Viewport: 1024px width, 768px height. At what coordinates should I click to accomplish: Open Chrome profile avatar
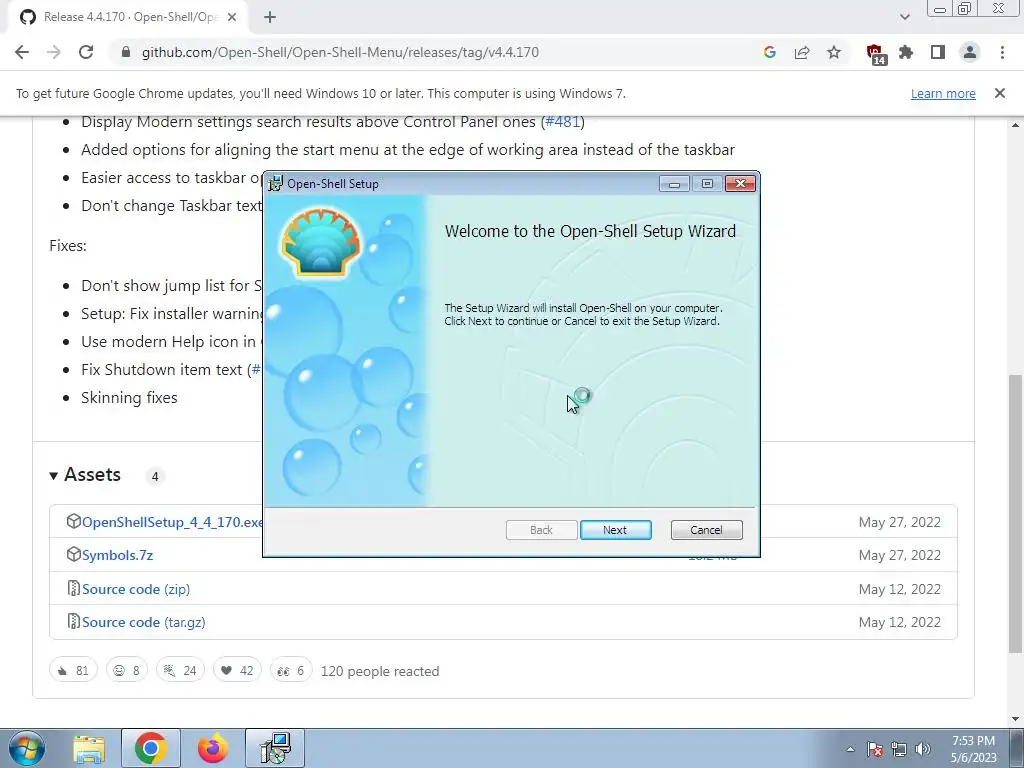[x=970, y=52]
